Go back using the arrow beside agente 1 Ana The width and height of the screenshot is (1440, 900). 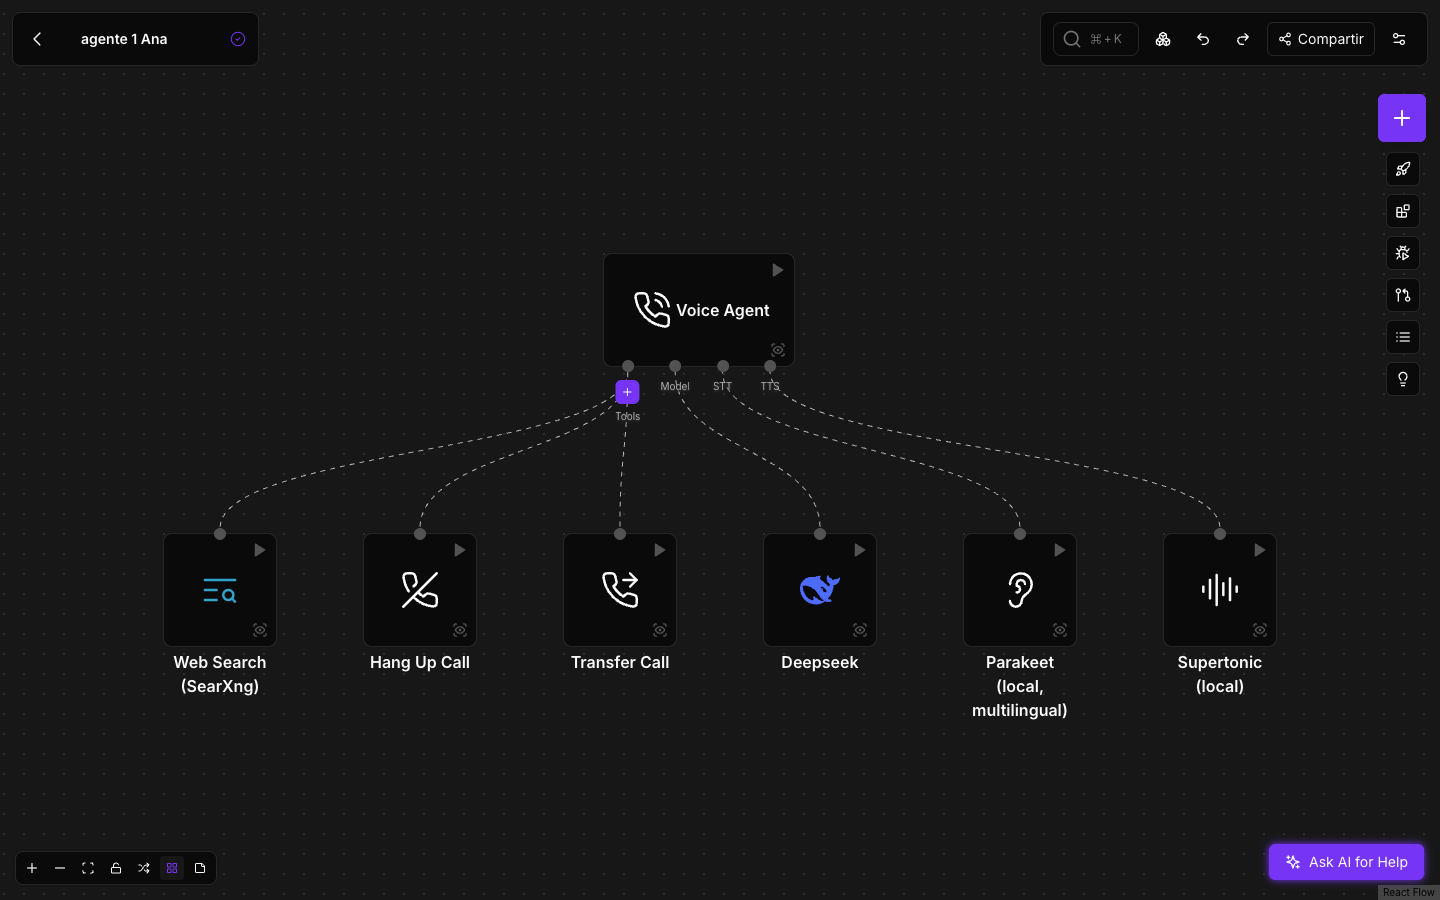click(x=37, y=39)
